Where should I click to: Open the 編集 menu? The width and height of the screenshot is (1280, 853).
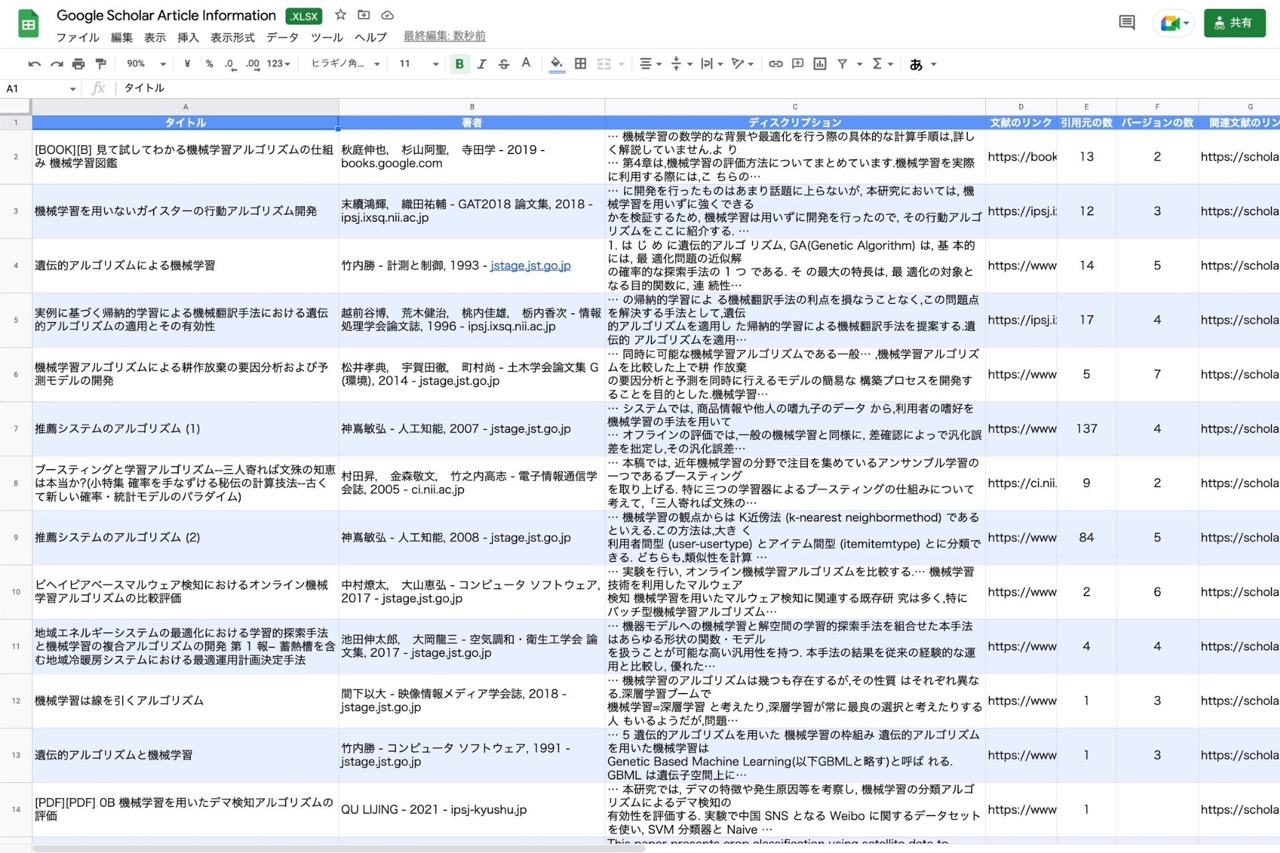pos(122,37)
